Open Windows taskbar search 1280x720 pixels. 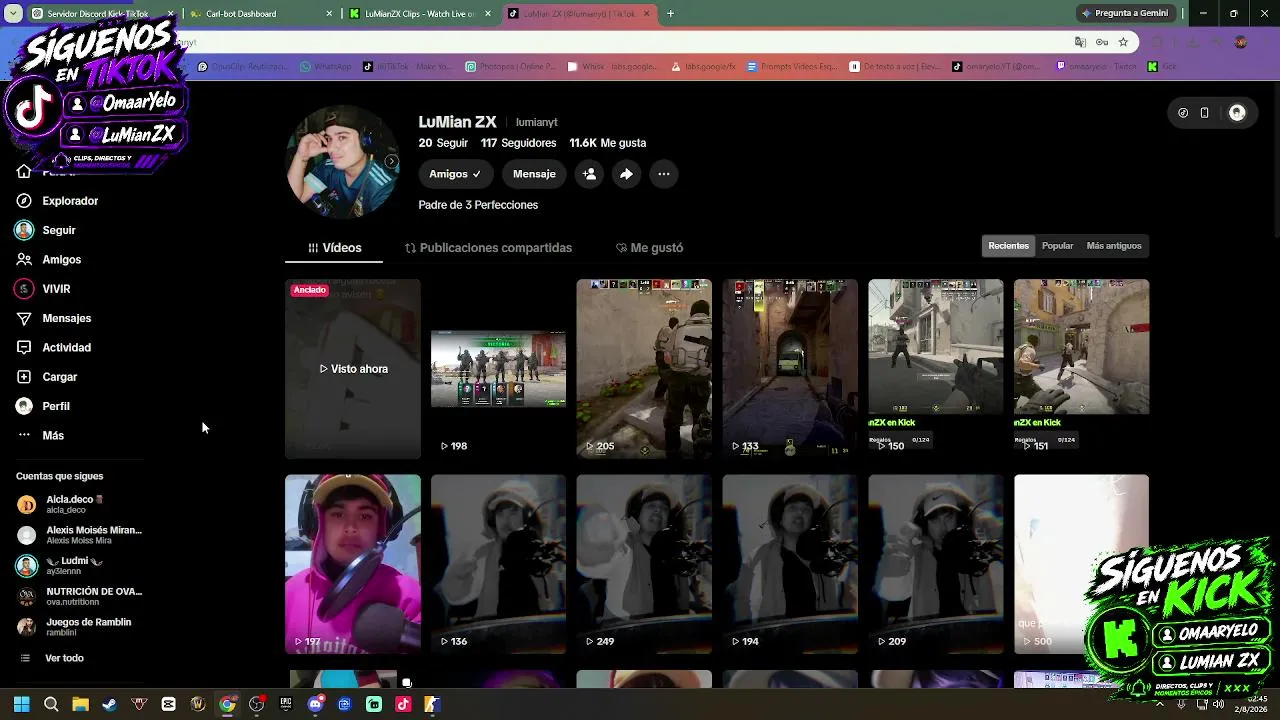[x=51, y=704]
